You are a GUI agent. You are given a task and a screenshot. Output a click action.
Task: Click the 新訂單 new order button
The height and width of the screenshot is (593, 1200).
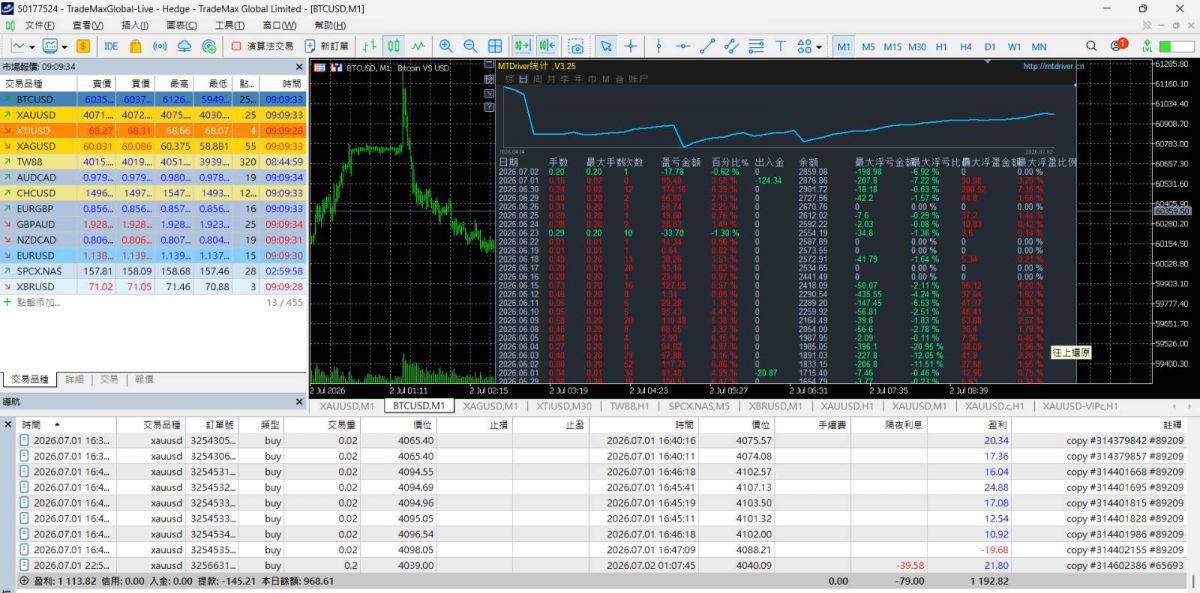[327, 46]
